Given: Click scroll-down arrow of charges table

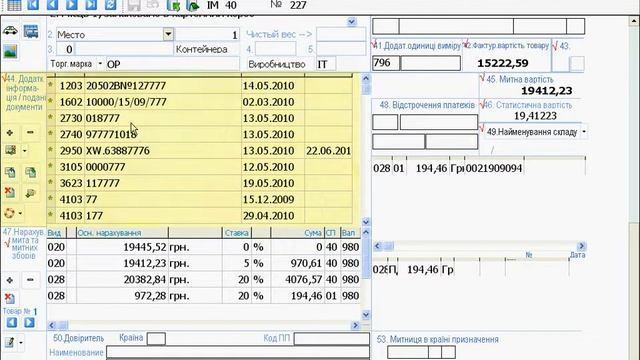Looking at the screenshot, I should (366, 314).
